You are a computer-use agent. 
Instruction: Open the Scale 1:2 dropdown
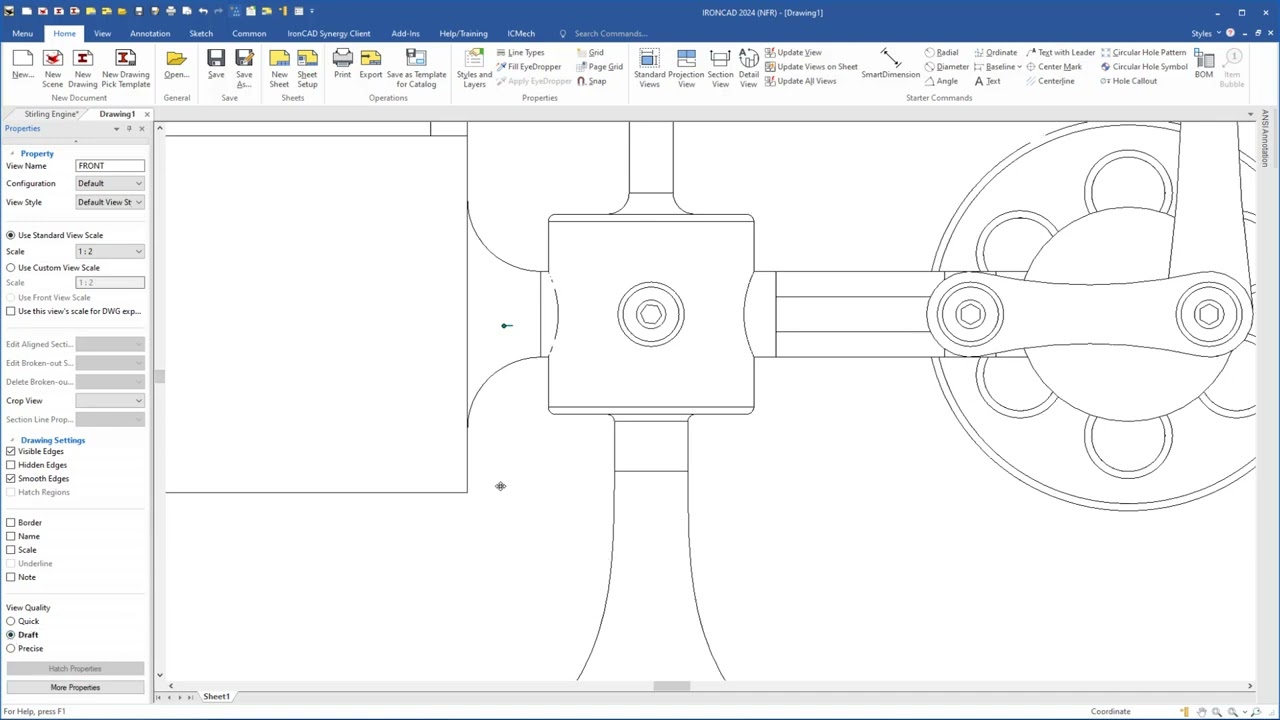pos(110,252)
